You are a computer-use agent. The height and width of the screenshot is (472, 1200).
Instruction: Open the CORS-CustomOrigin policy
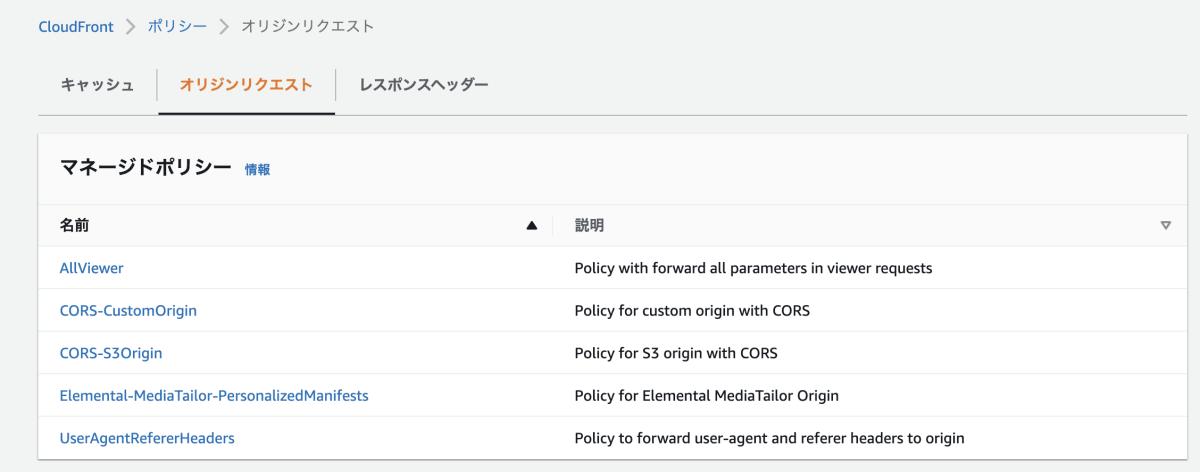tap(128, 310)
